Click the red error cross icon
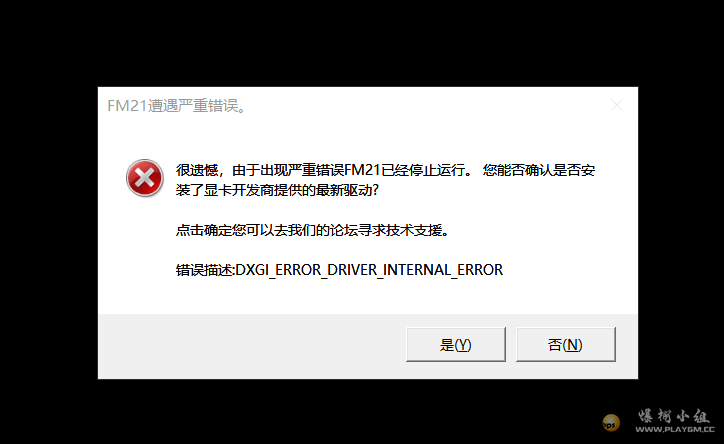This screenshot has width=724, height=444. [145, 178]
